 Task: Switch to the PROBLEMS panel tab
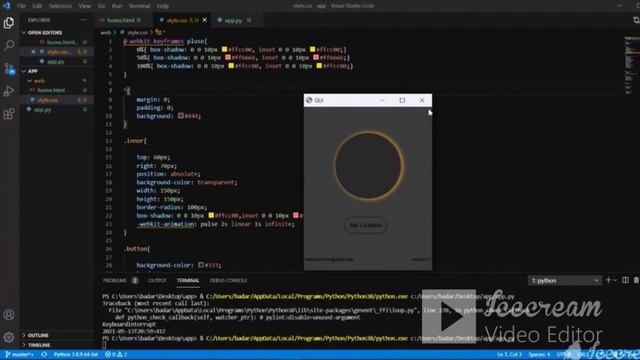(x=115, y=280)
